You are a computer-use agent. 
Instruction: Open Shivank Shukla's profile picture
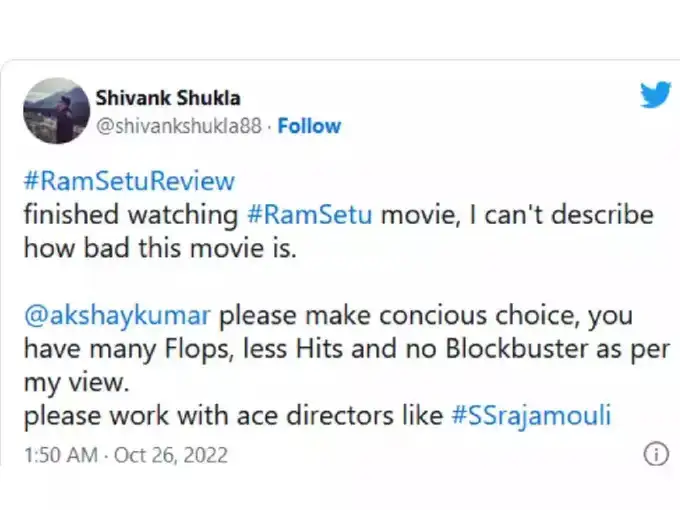pos(54,110)
